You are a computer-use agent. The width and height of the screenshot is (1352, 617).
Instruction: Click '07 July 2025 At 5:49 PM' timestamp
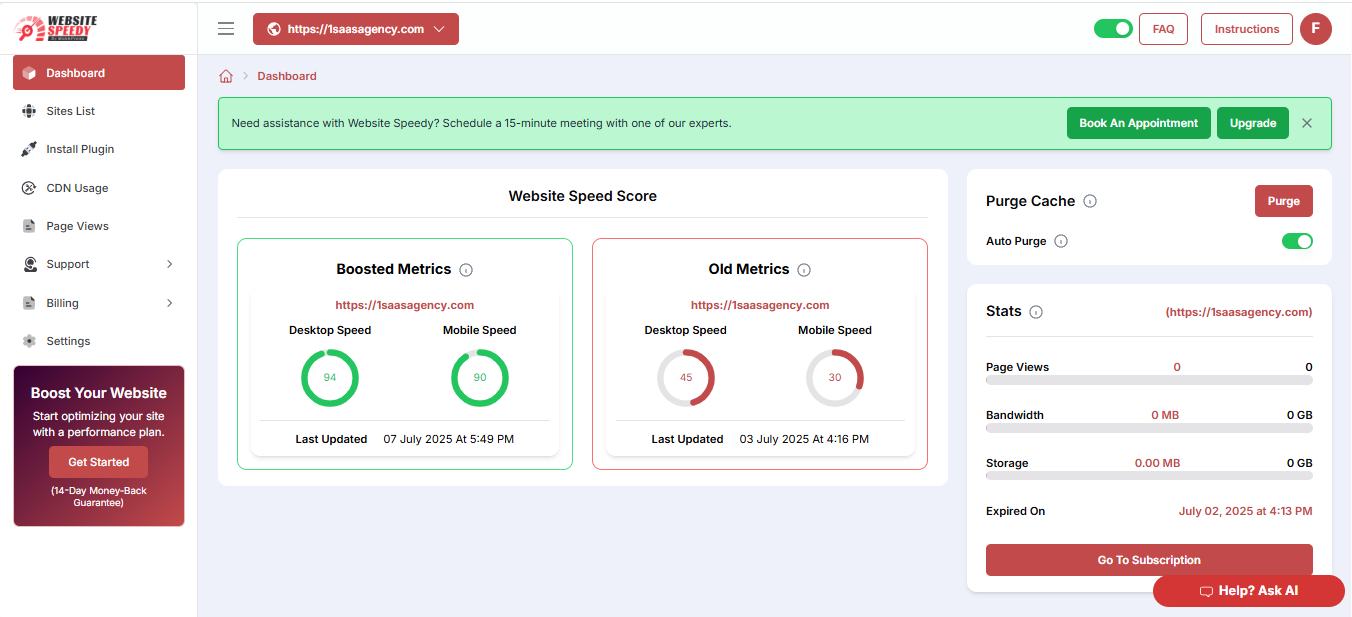449,439
